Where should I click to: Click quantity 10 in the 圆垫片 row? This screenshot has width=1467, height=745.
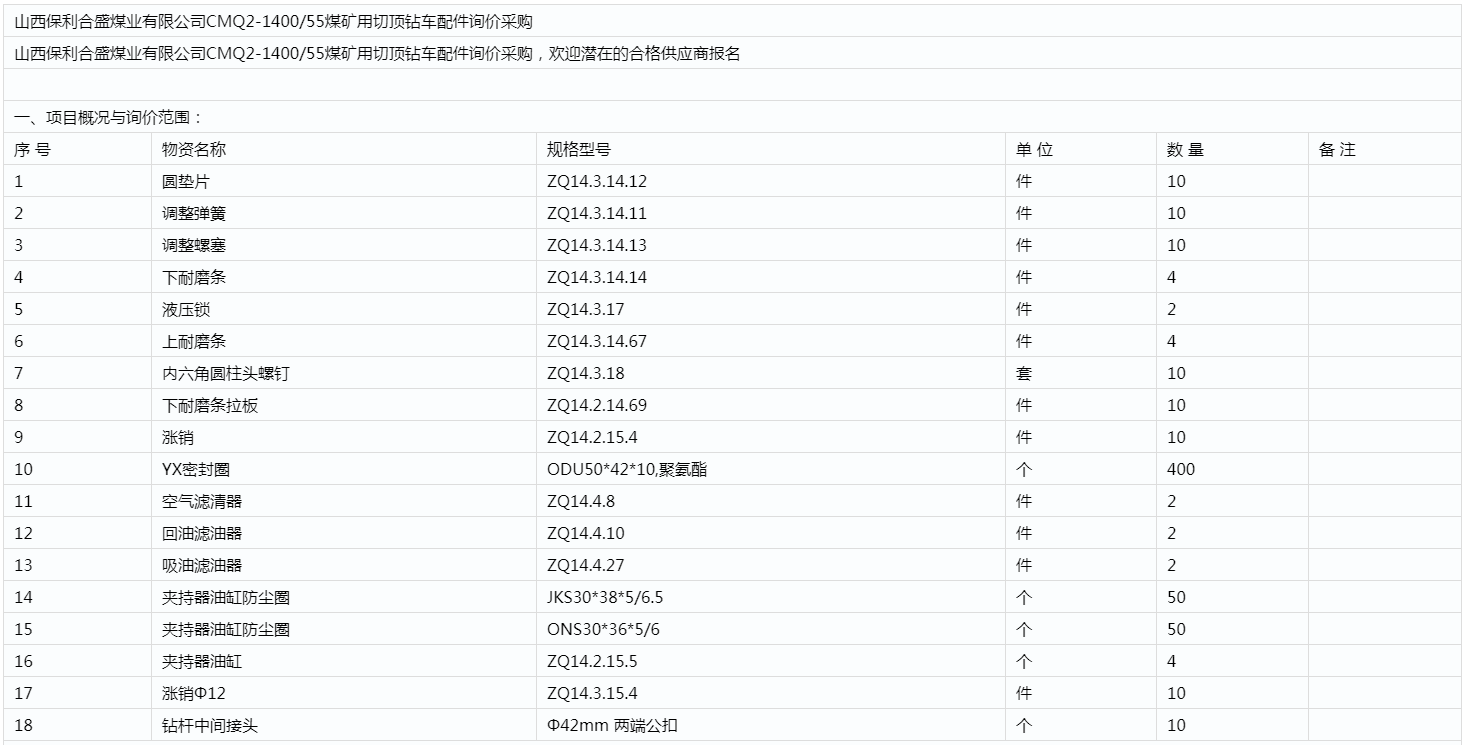point(1176,182)
